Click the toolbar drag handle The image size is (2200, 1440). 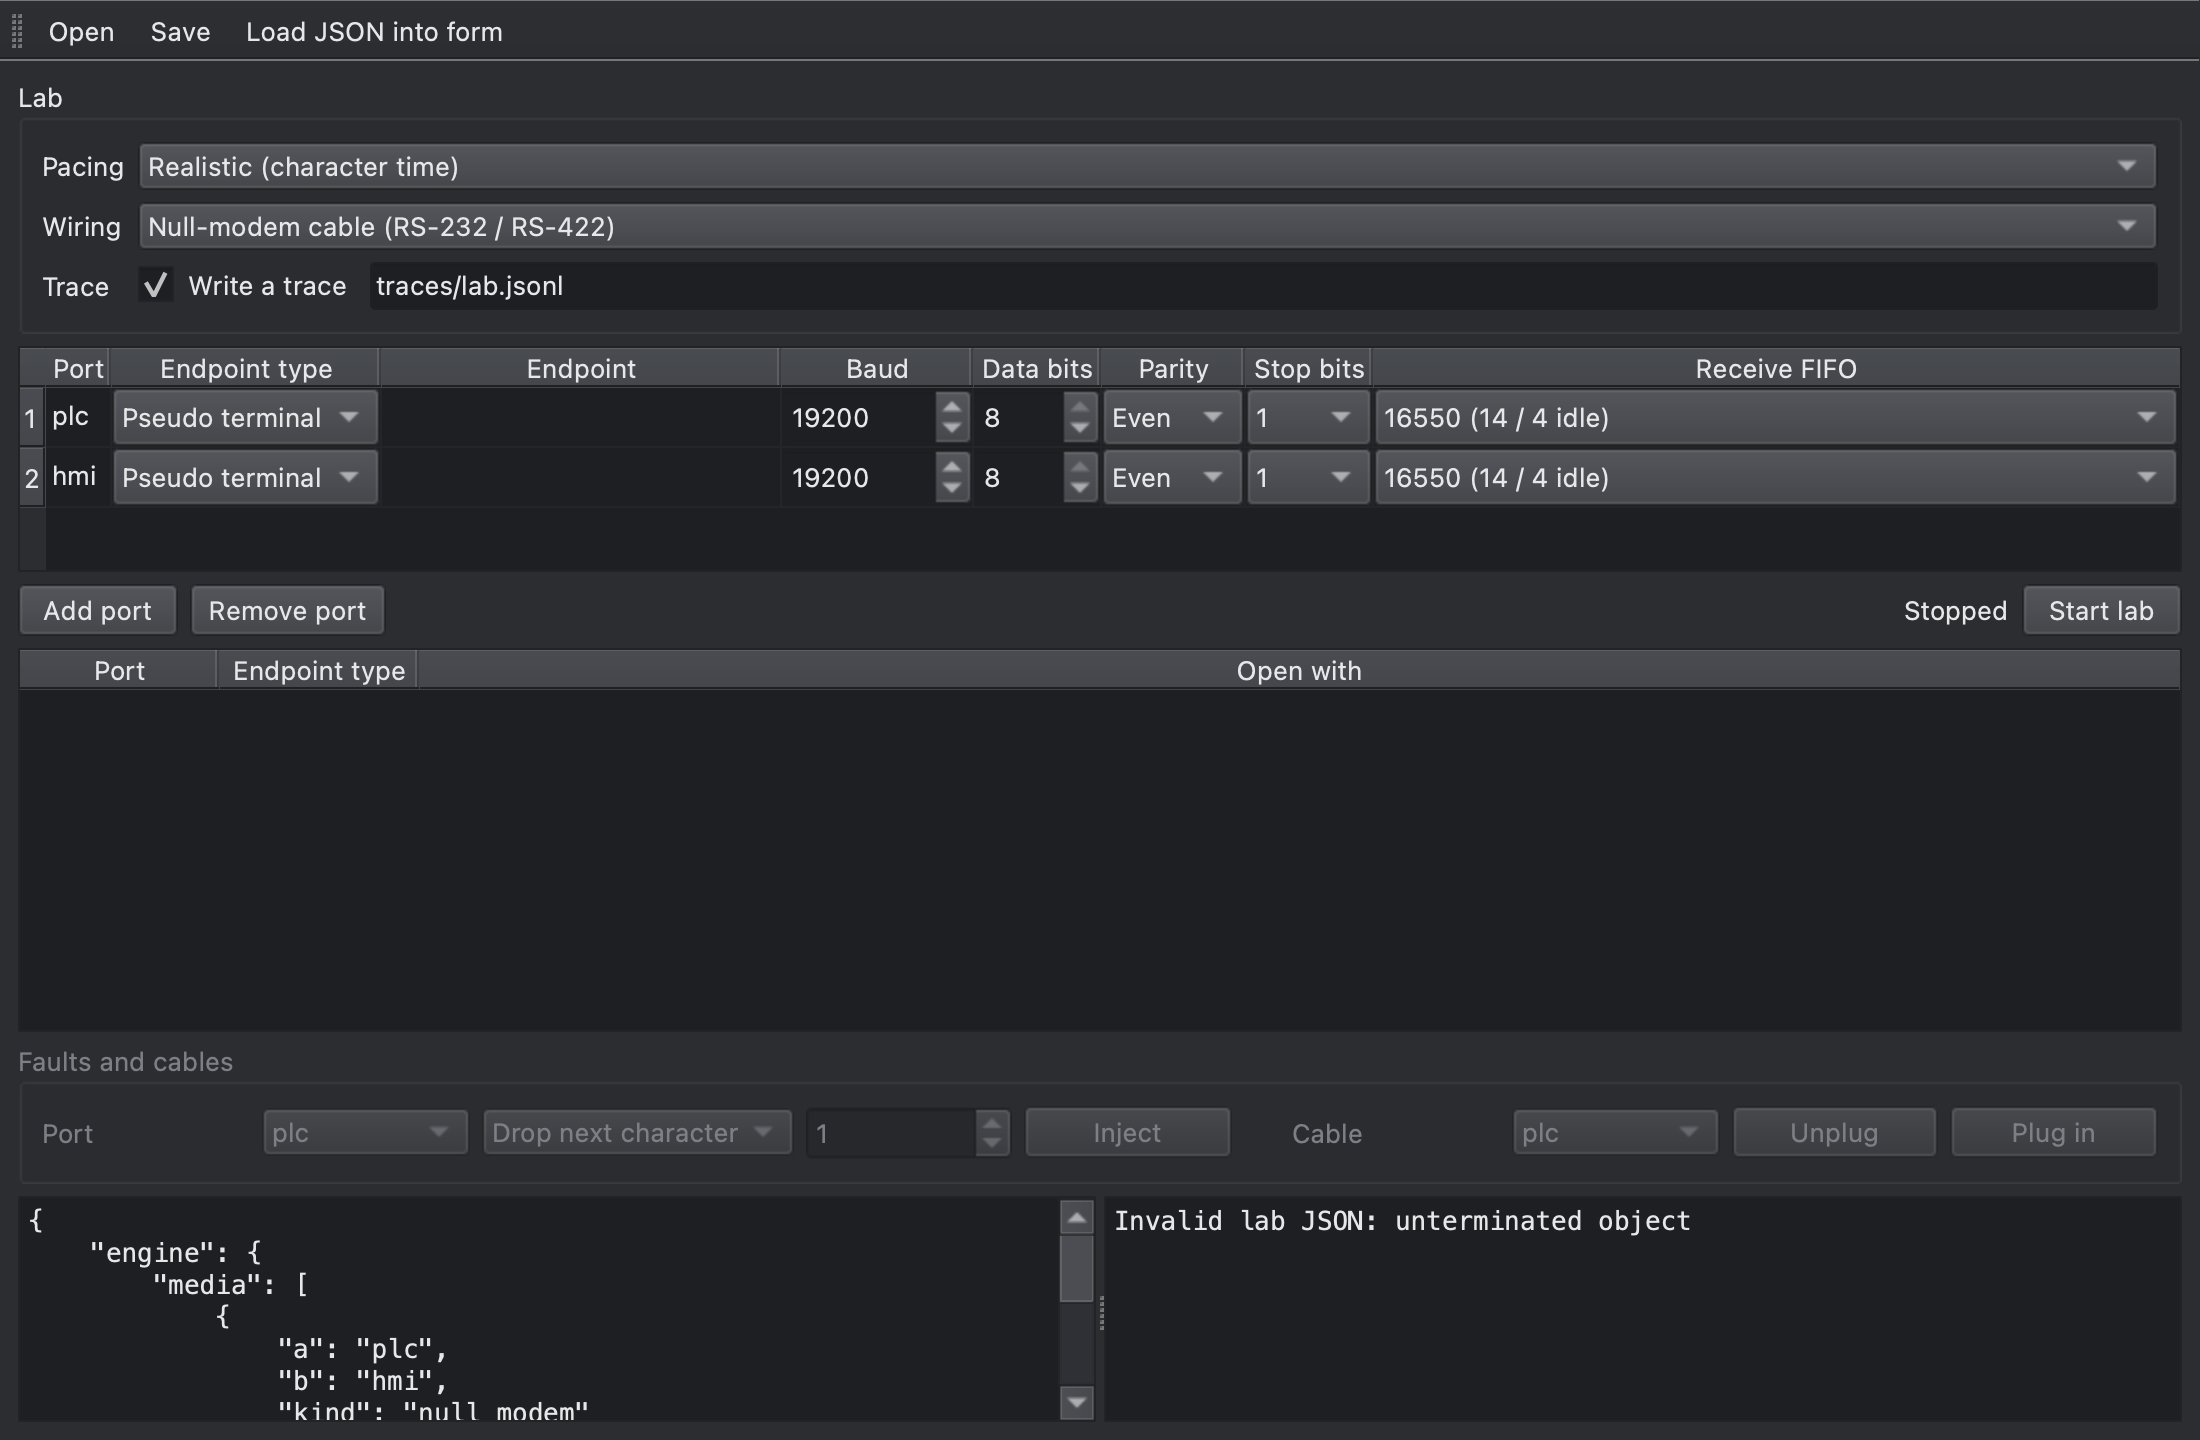[17, 32]
